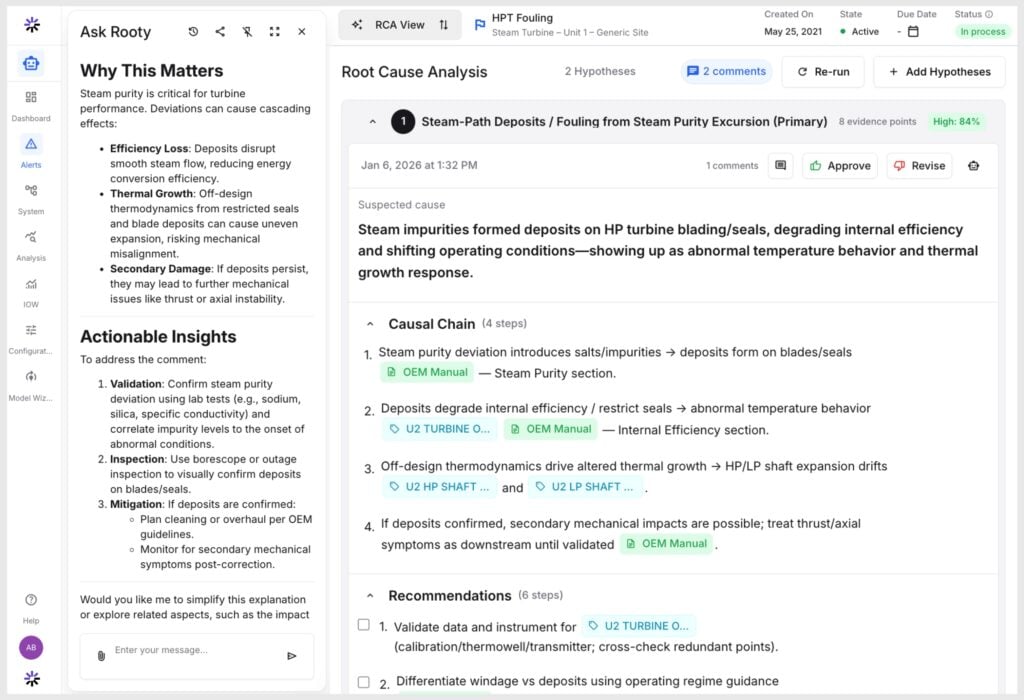Open U2 TURBINE O... tag in Recommendations
The image size is (1024, 700).
638,626
